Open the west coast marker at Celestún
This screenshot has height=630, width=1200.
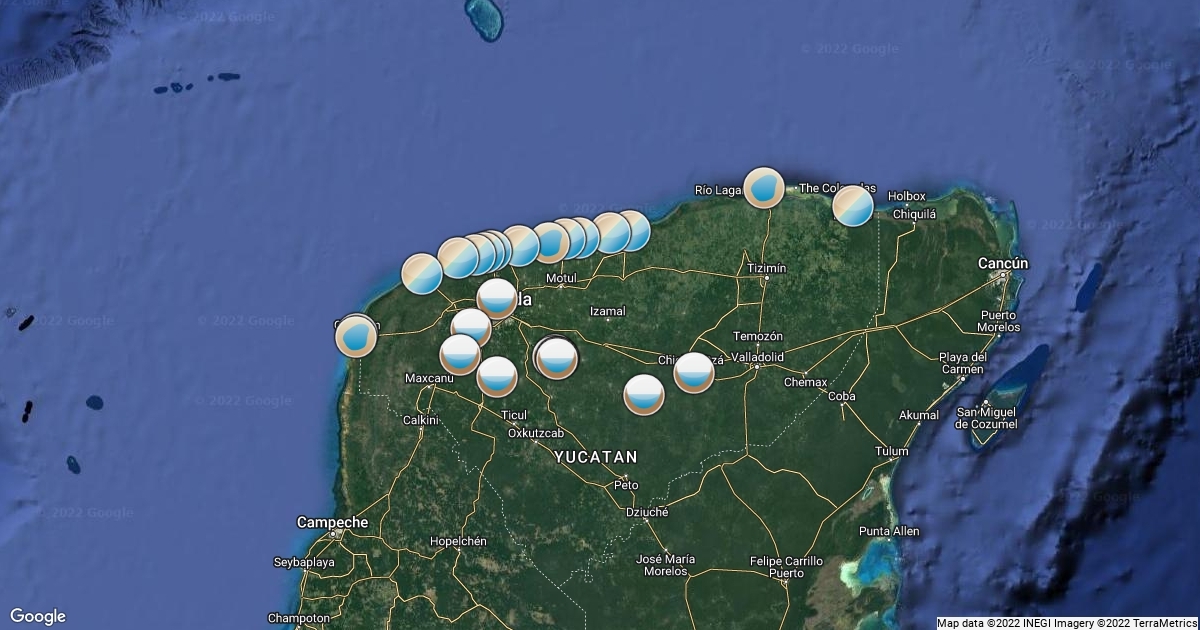357,335
